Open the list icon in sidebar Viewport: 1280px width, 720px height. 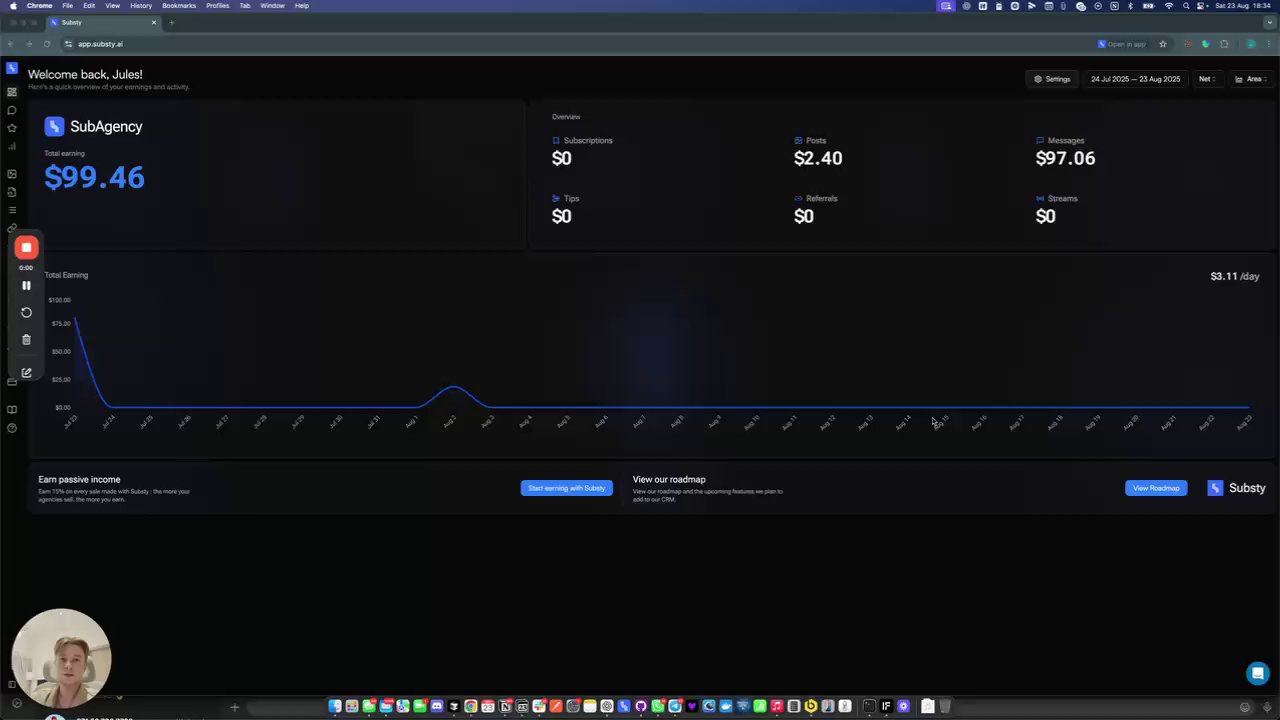coord(12,210)
